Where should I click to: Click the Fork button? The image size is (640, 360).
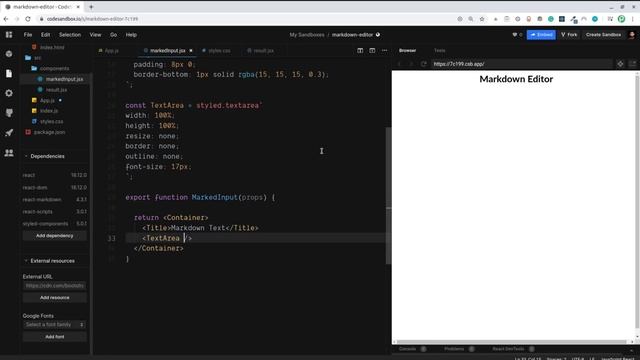tap(569, 35)
